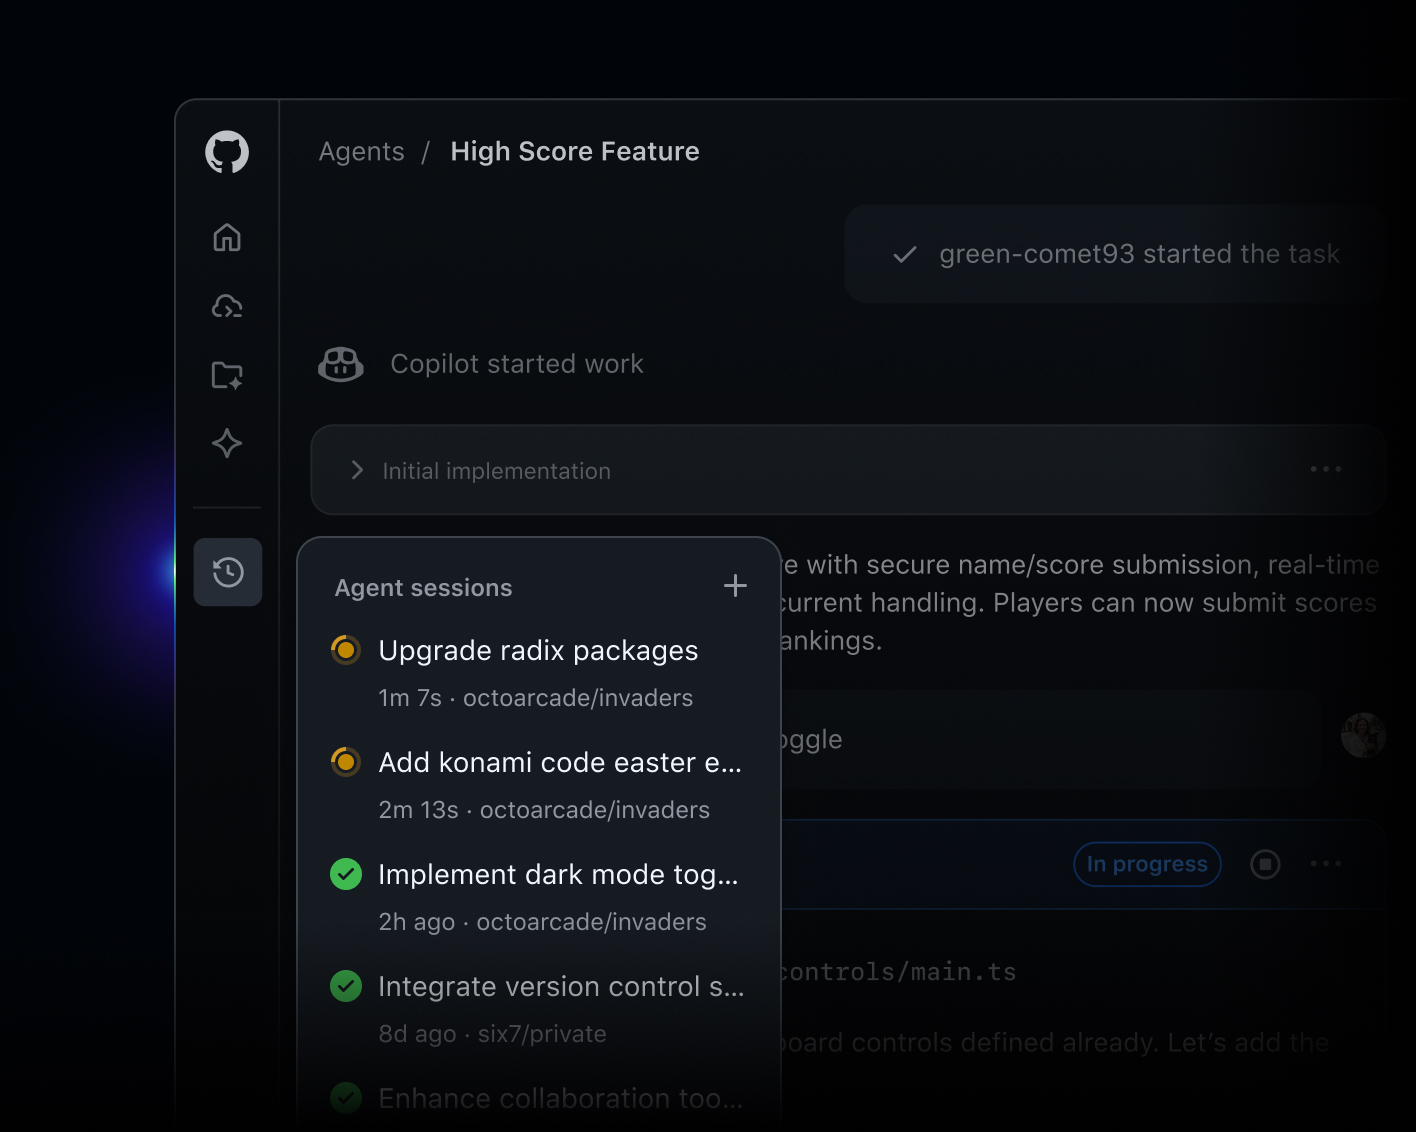Select the Integrate version control session
Viewport: 1416px width, 1132px height.
560,987
